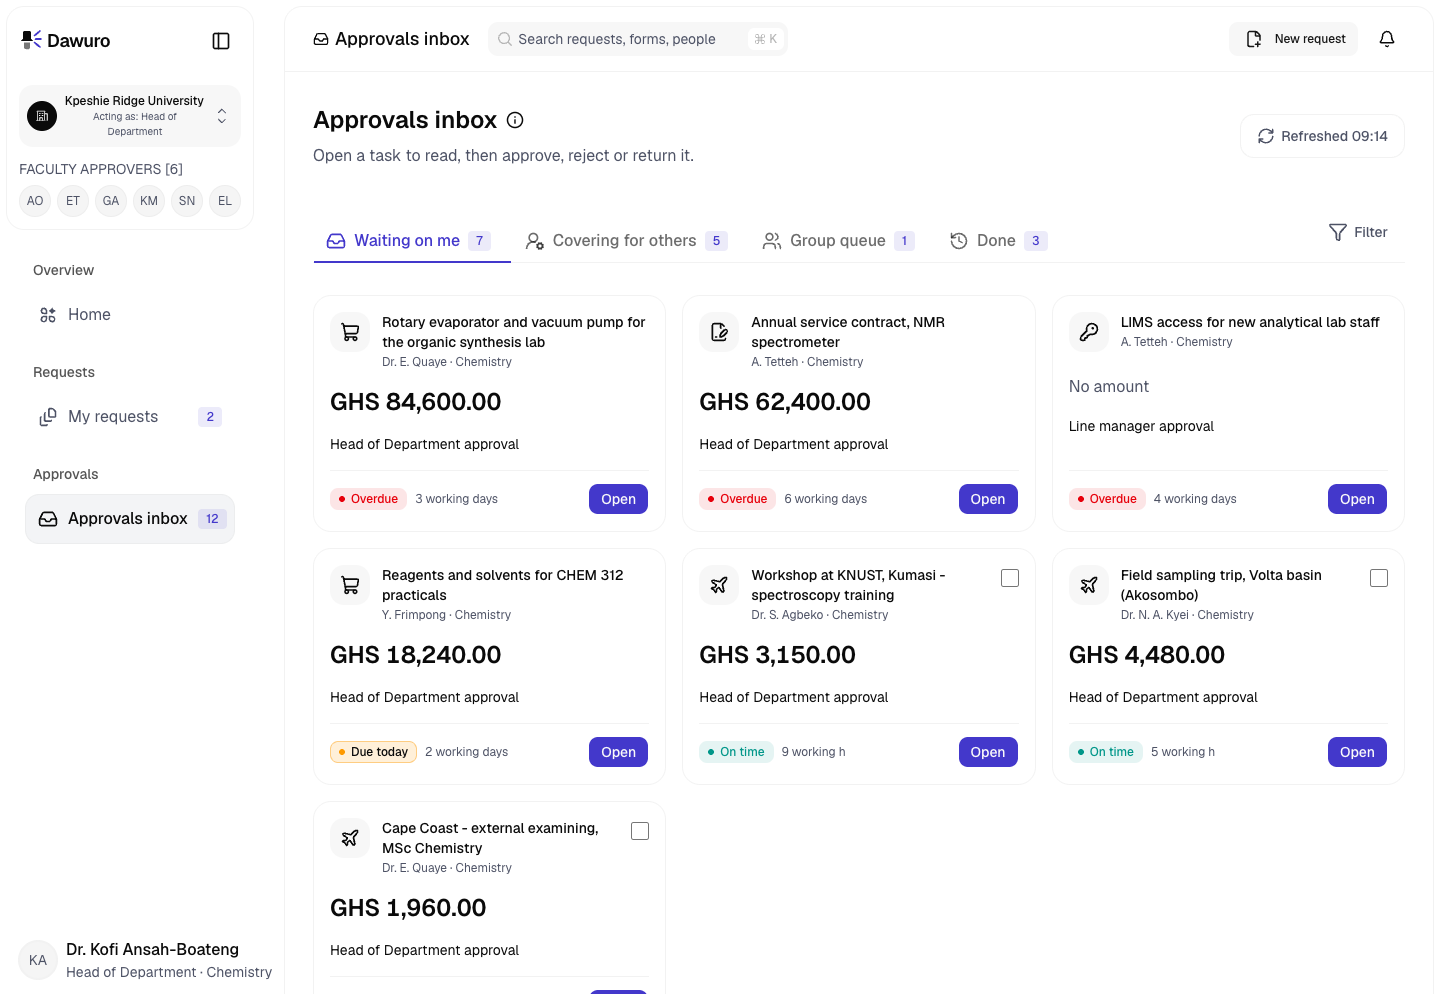Click the cart icon on Reagents and solvents card

point(350,586)
